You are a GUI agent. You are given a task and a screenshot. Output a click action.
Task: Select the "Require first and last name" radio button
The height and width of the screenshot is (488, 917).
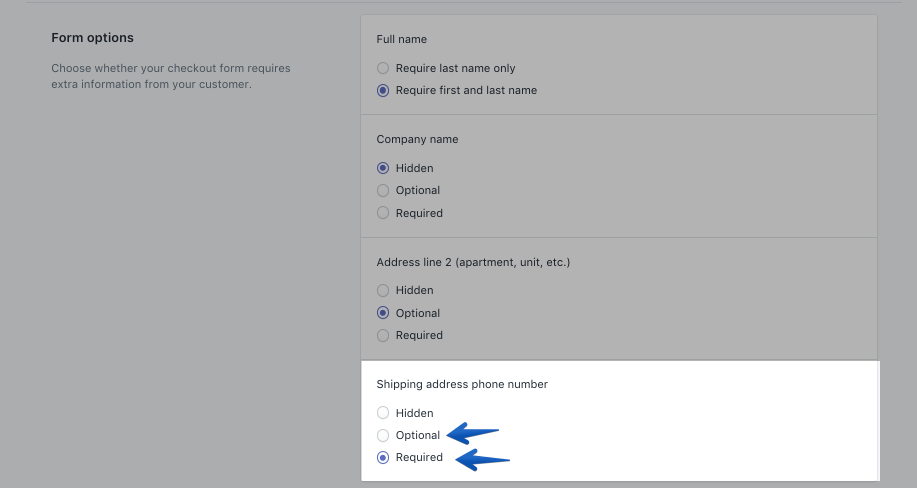383,90
